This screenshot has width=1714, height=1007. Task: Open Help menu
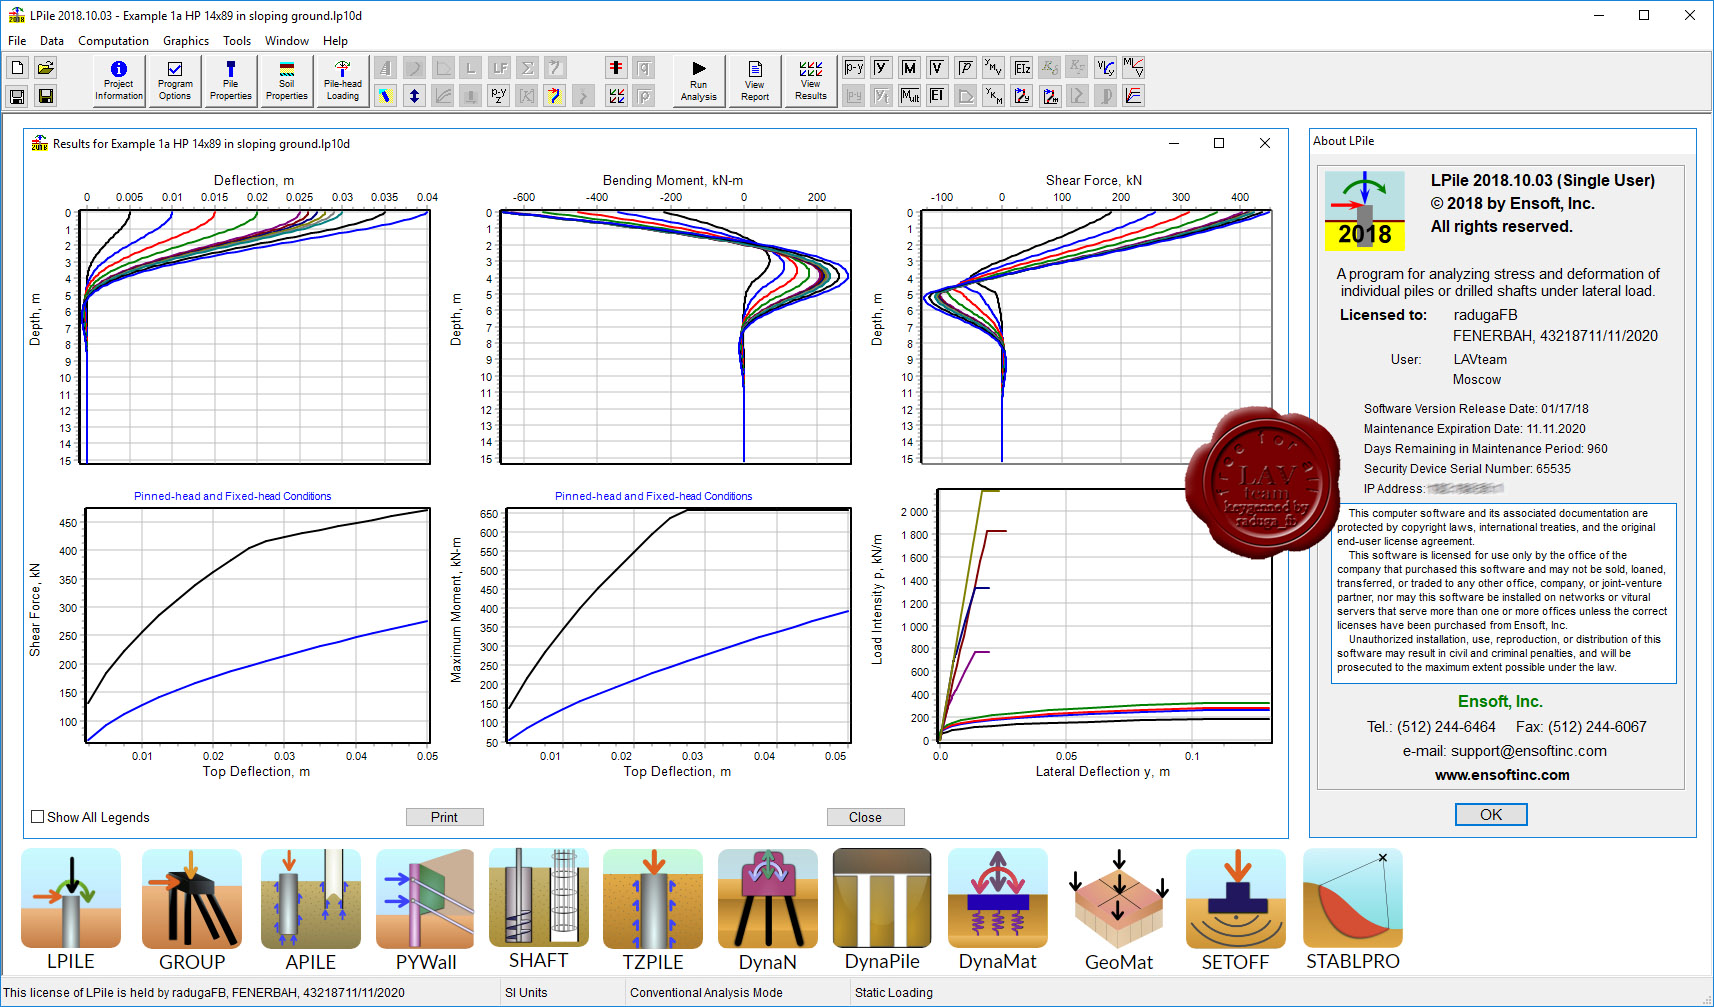click(335, 41)
